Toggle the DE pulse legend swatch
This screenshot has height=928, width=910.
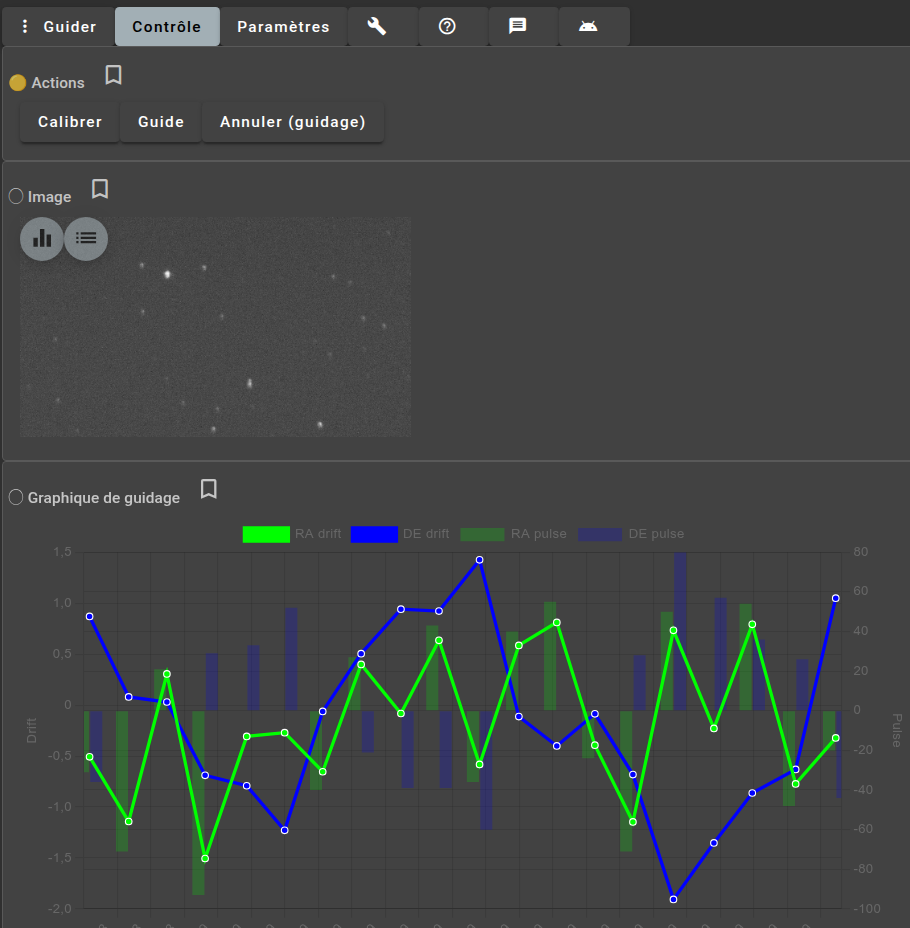(x=600, y=534)
